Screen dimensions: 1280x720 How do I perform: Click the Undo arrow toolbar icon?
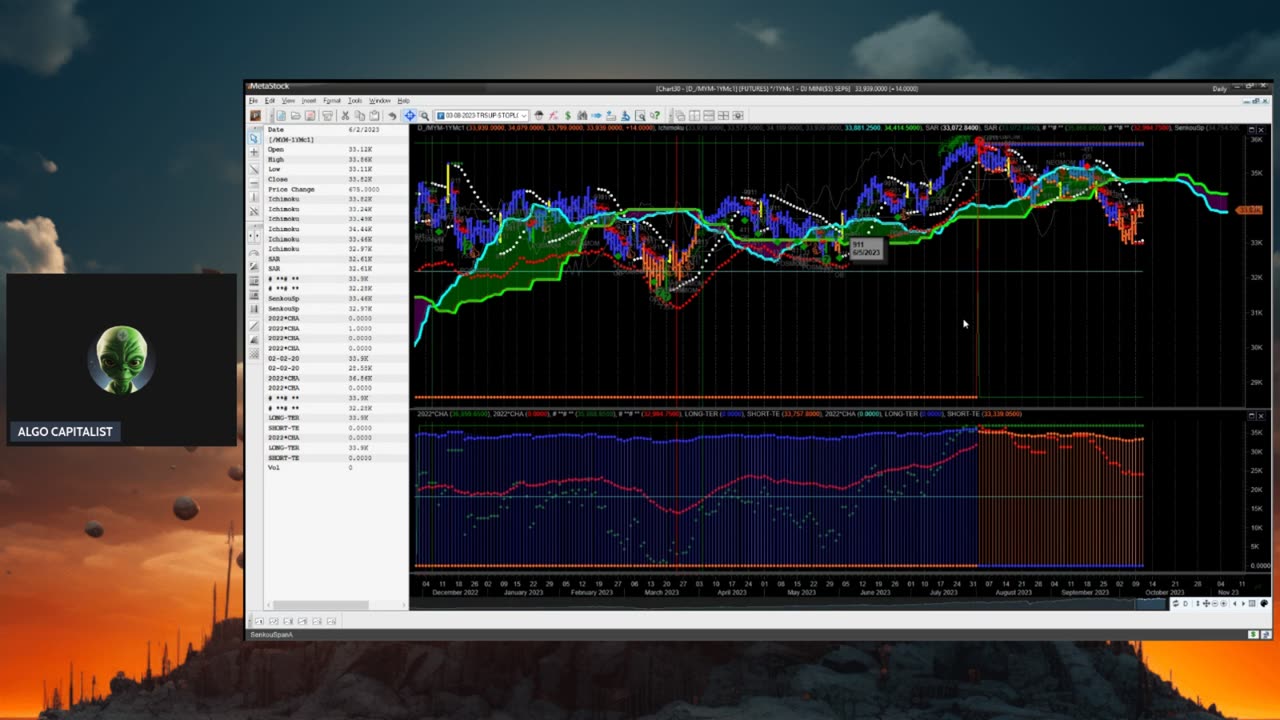(x=392, y=115)
